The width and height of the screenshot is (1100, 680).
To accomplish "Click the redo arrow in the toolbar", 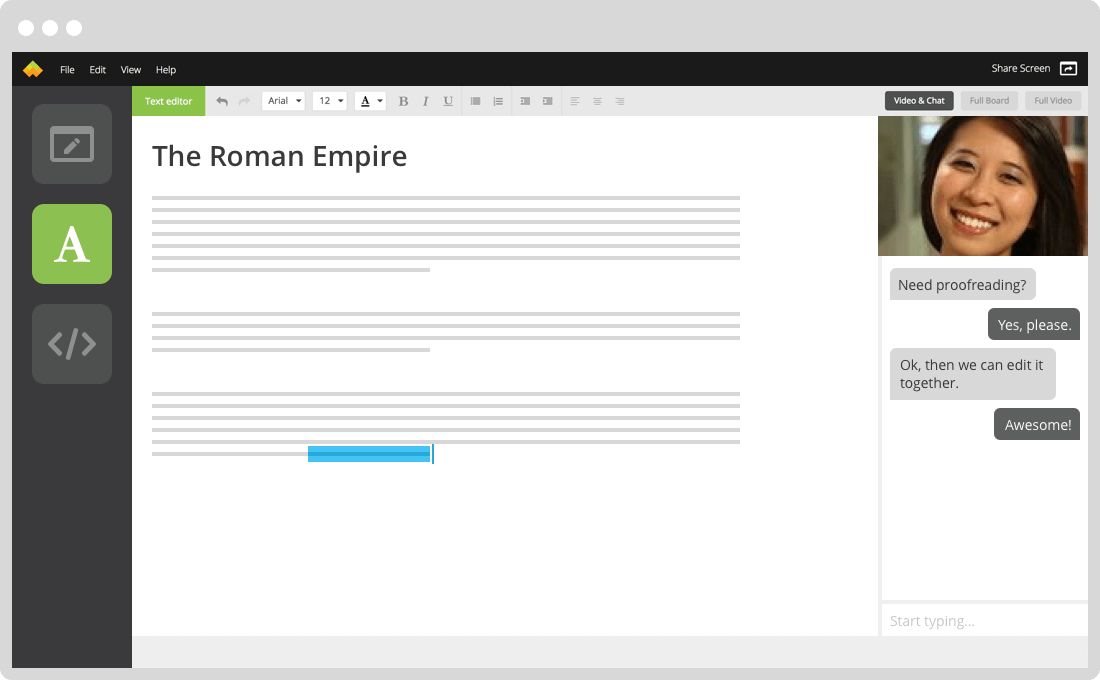I will pos(244,101).
